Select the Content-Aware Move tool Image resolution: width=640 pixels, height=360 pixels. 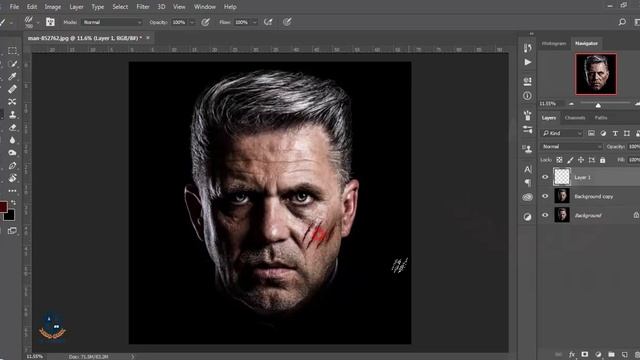coord(12,102)
